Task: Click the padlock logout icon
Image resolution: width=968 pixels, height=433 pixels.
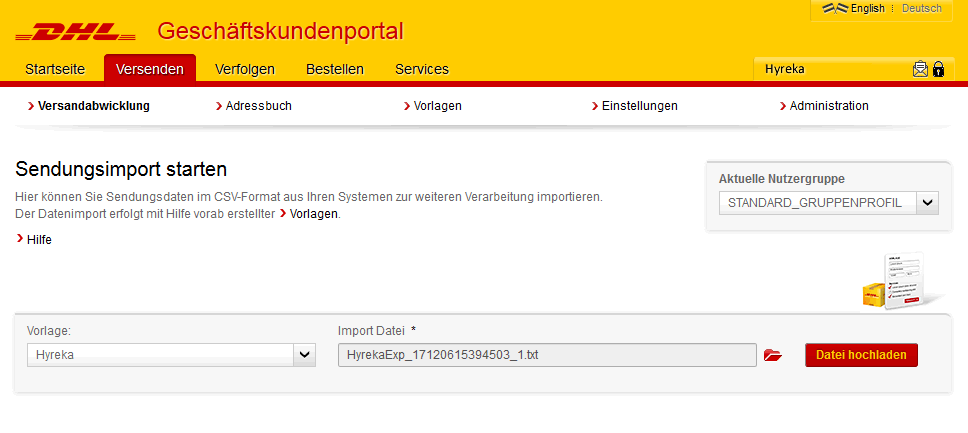Action: pyautogui.click(x=938, y=69)
